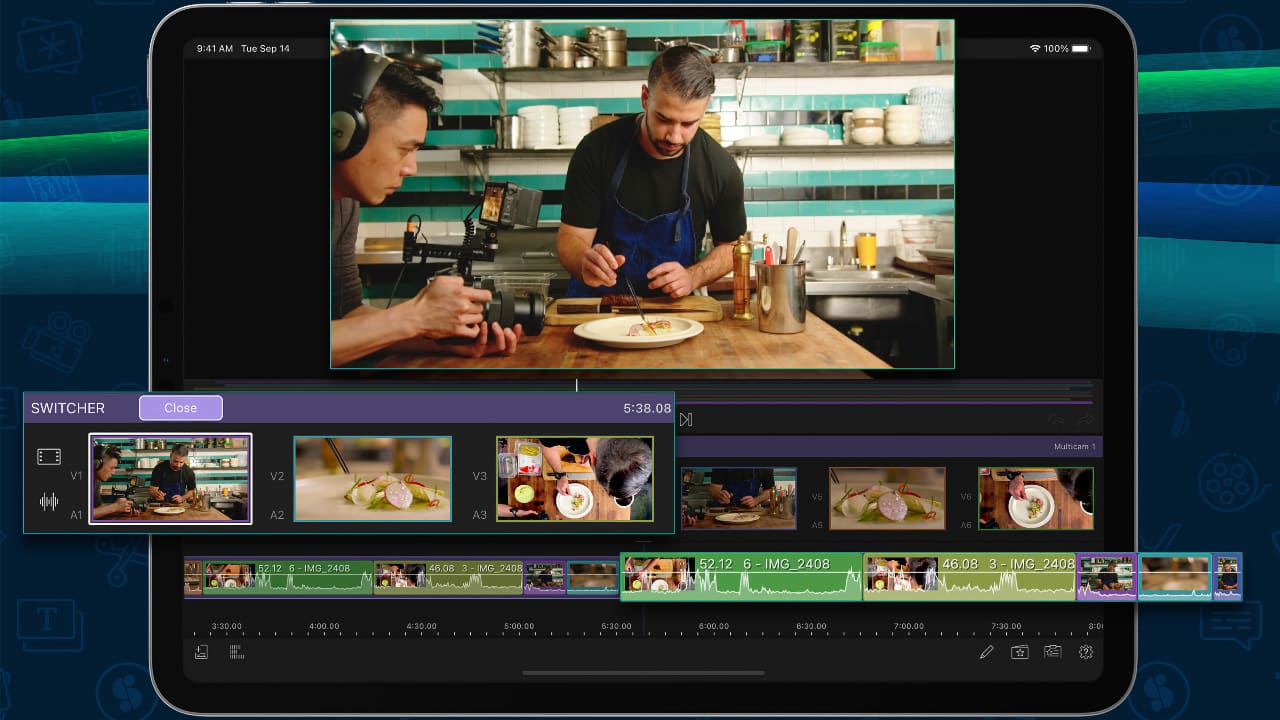1280x720 pixels.
Task: Close the Switcher panel
Action: click(180, 408)
